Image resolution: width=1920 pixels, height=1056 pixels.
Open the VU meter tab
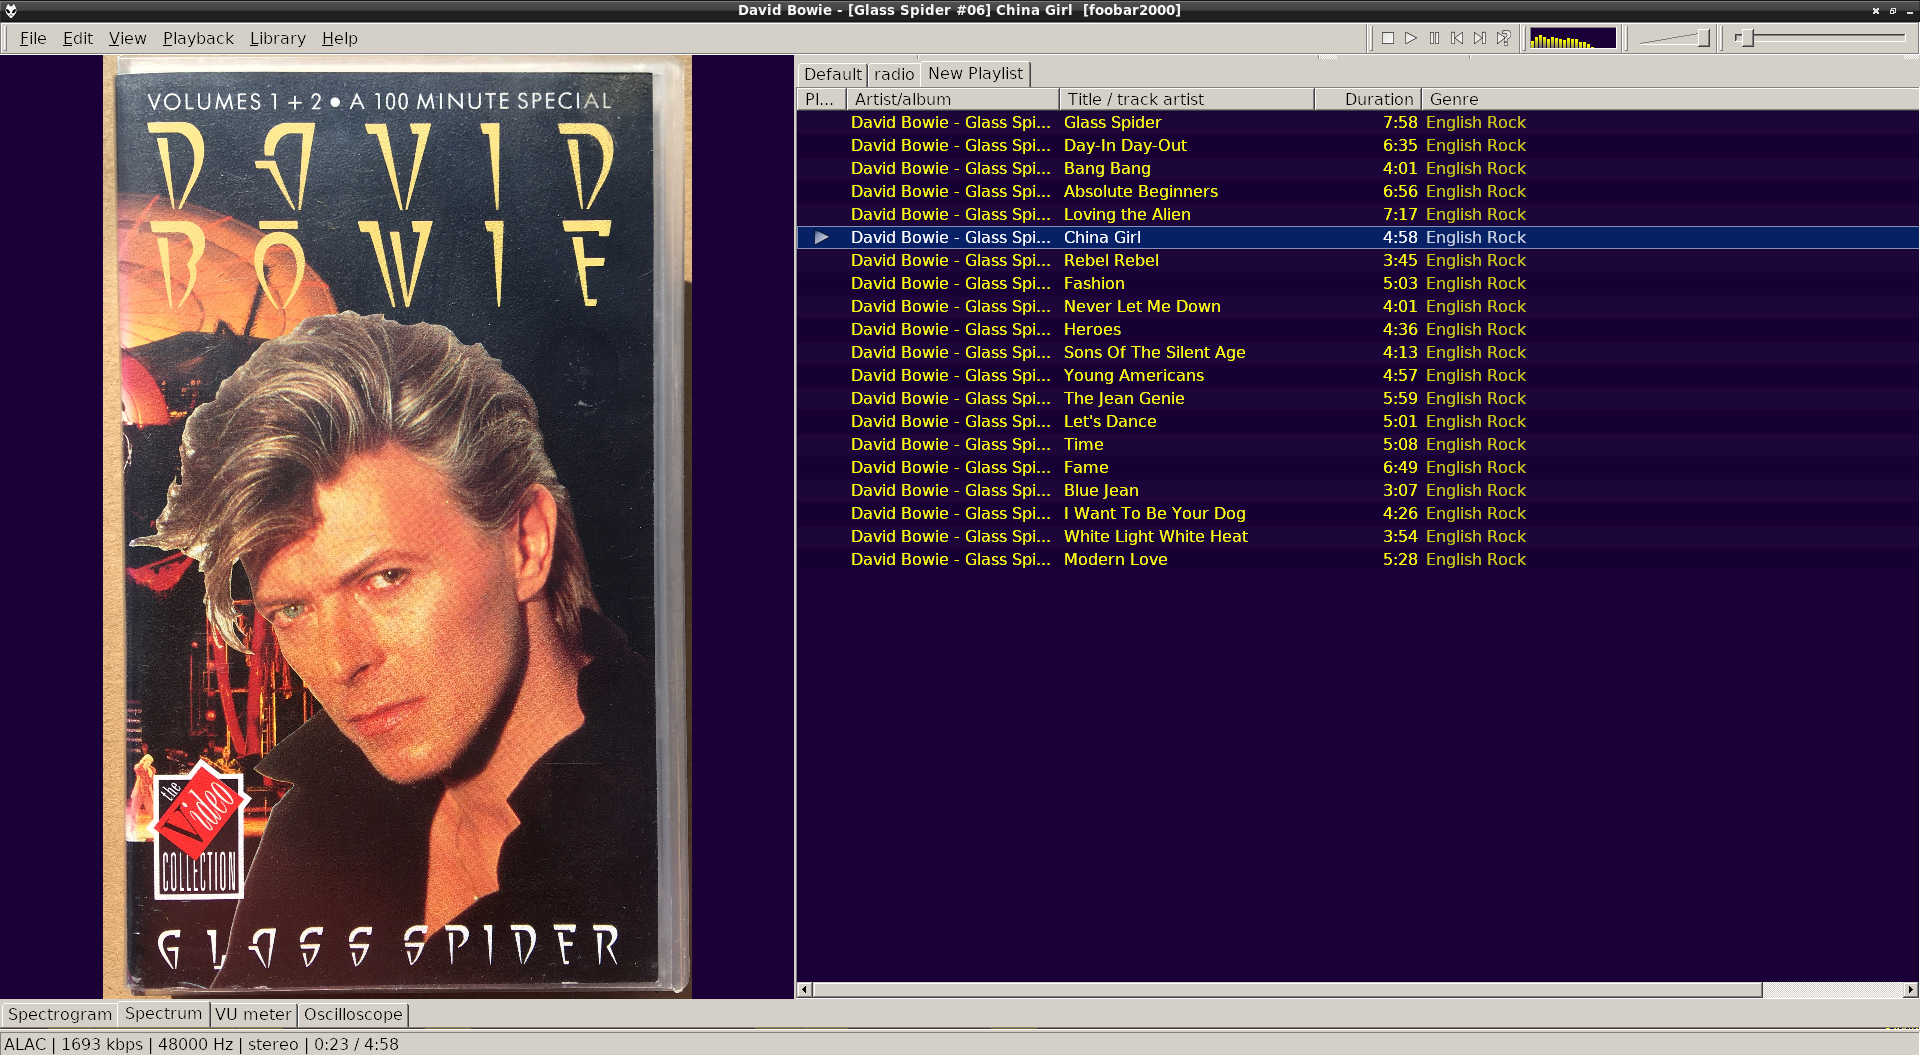point(253,1014)
